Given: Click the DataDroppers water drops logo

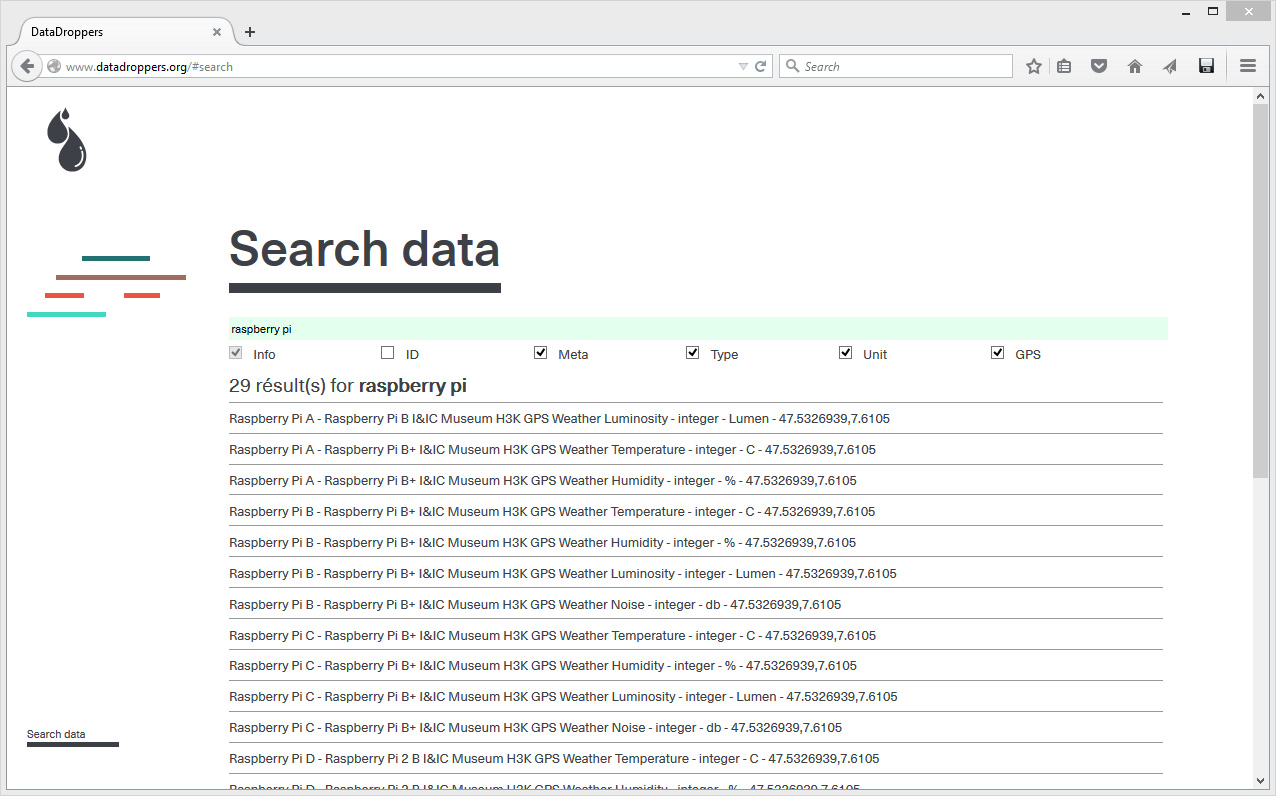Looking at the screenshot, I should (x=67, y=140).
